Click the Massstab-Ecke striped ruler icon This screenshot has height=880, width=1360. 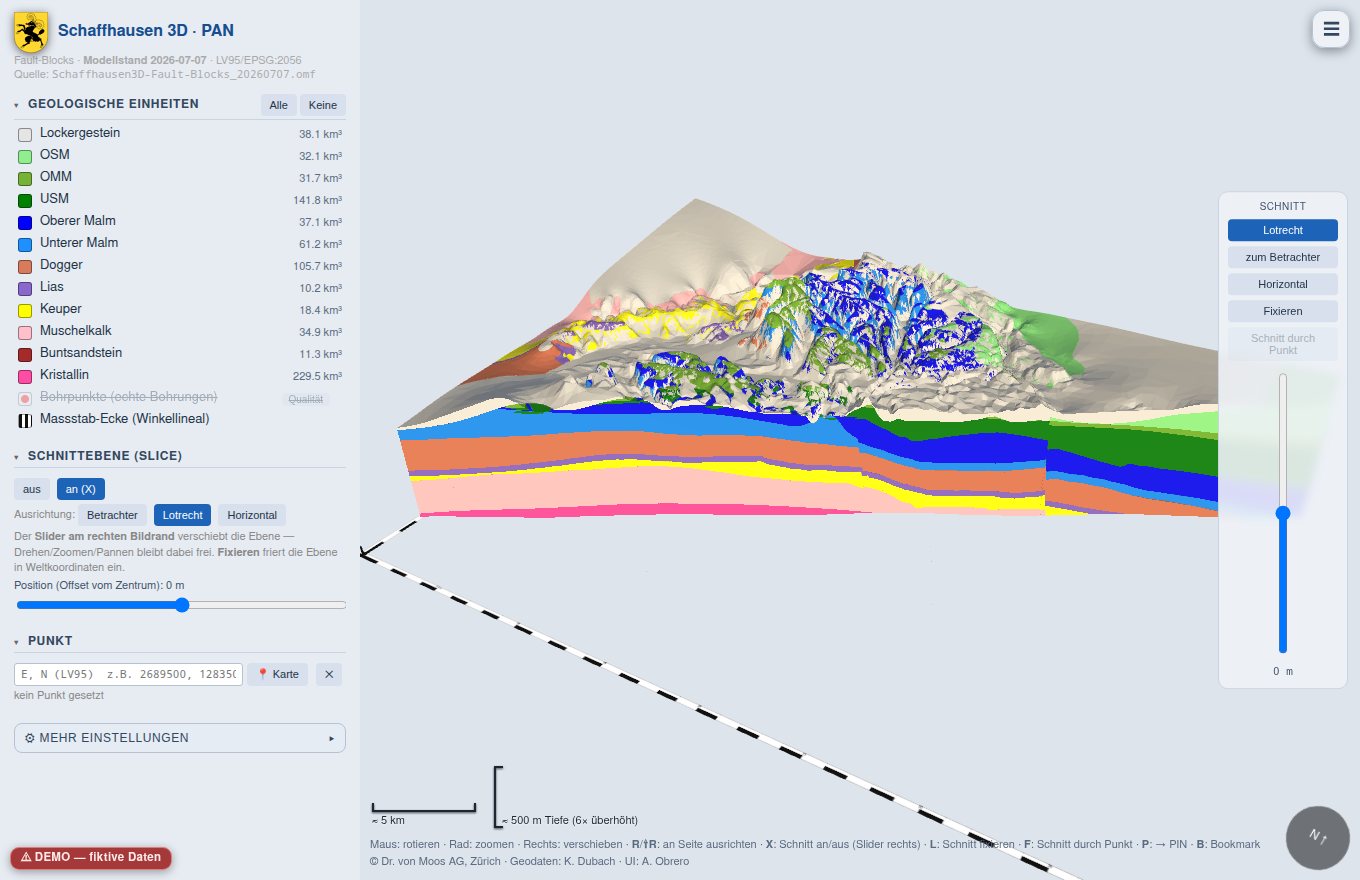pyautogui.click(x=25, y=420)
